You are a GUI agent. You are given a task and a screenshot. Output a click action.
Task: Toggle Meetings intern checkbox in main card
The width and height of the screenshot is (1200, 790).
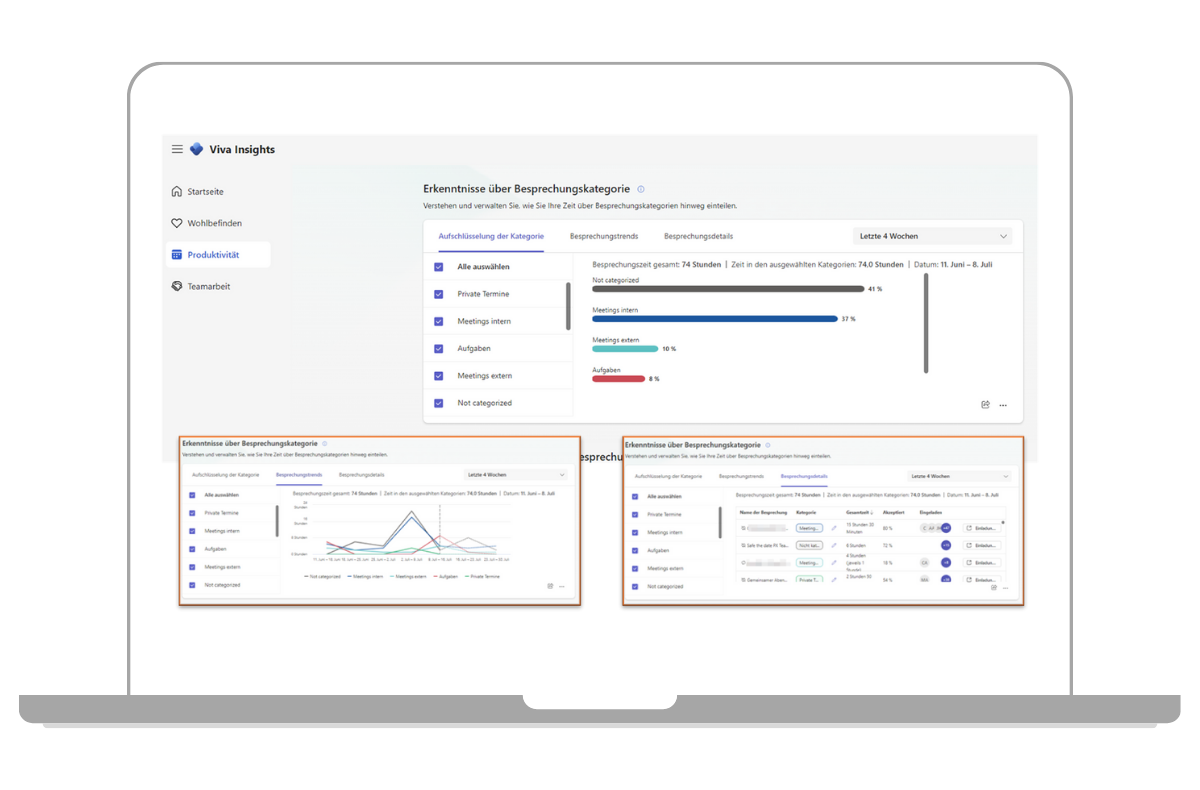tap(439, 321)
